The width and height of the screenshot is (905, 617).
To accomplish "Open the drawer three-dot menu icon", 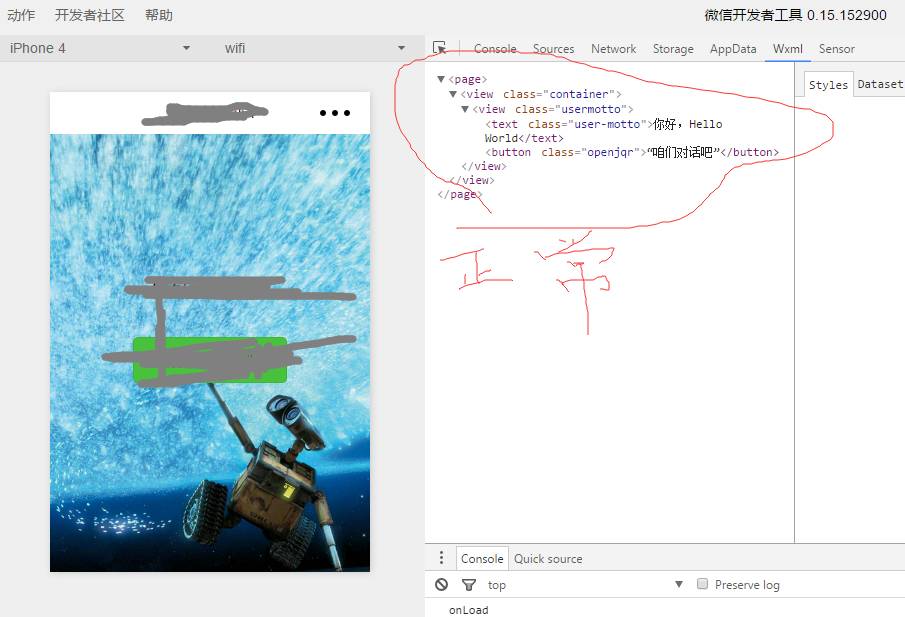I will pyautogui.click(x=442, y=558).
